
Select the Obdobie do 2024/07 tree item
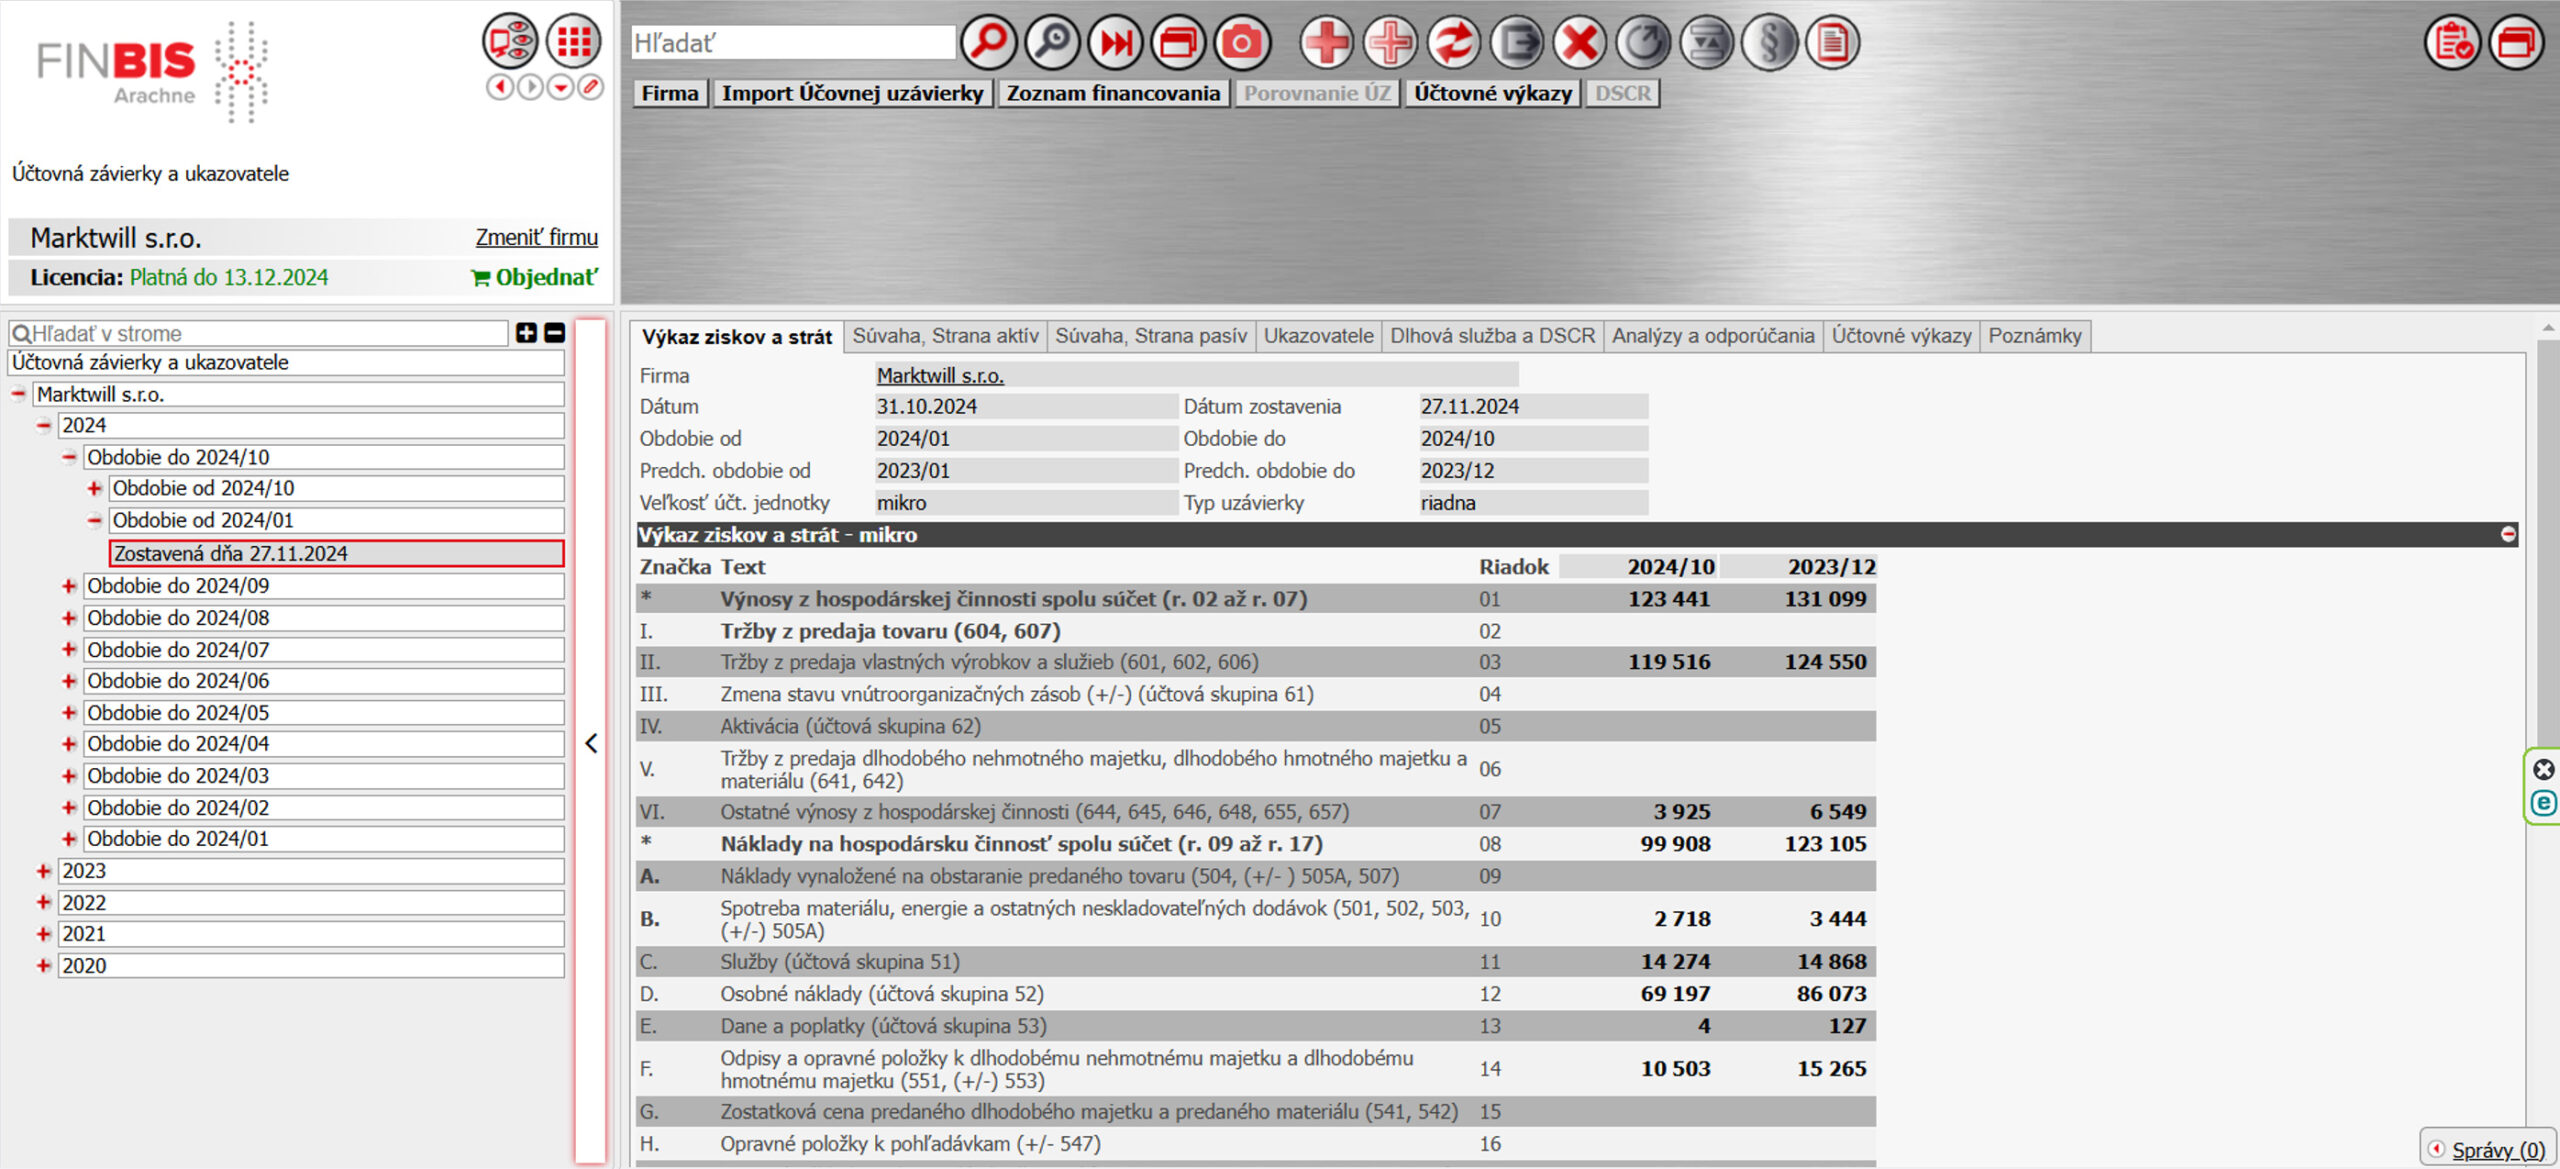(x=324, y=650)
